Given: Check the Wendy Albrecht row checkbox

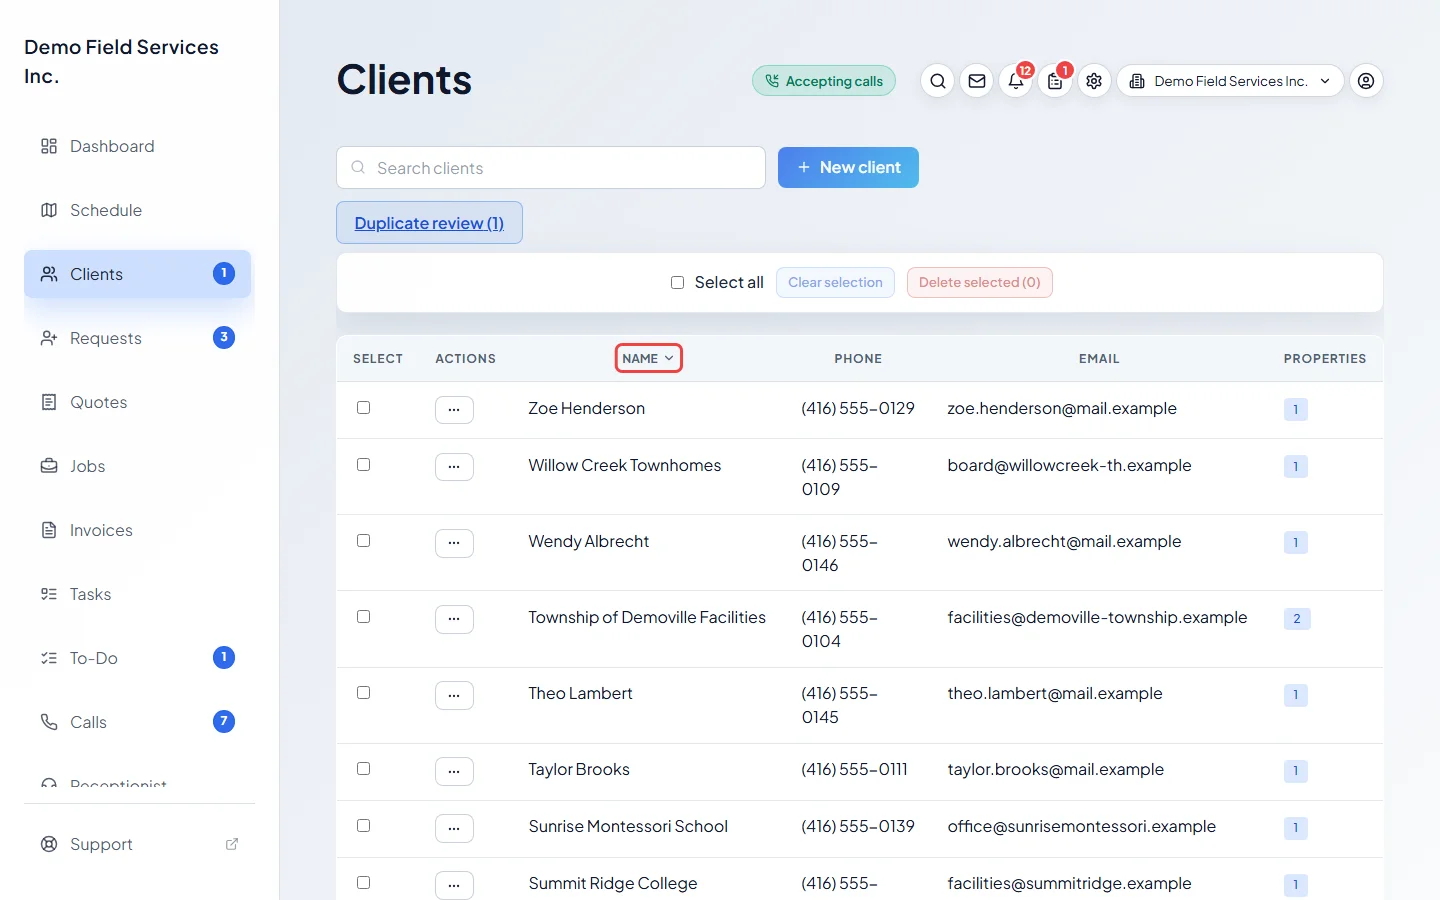Looking at the screenshot, I should point(364,541).
